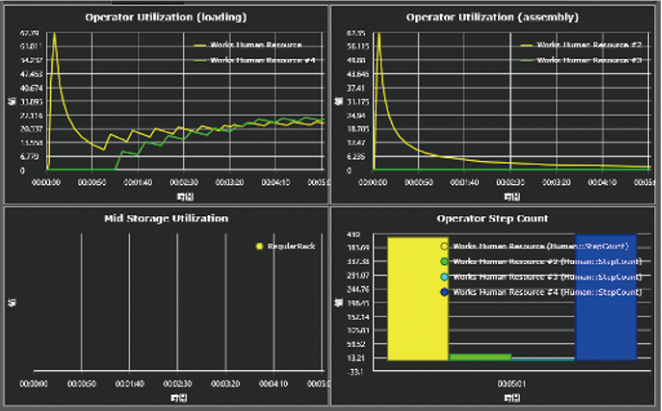This screenshot has width=662, height=411.
Task: Click the cyan Human Resource #3 step count marker
Action: [x=446, y=276]
